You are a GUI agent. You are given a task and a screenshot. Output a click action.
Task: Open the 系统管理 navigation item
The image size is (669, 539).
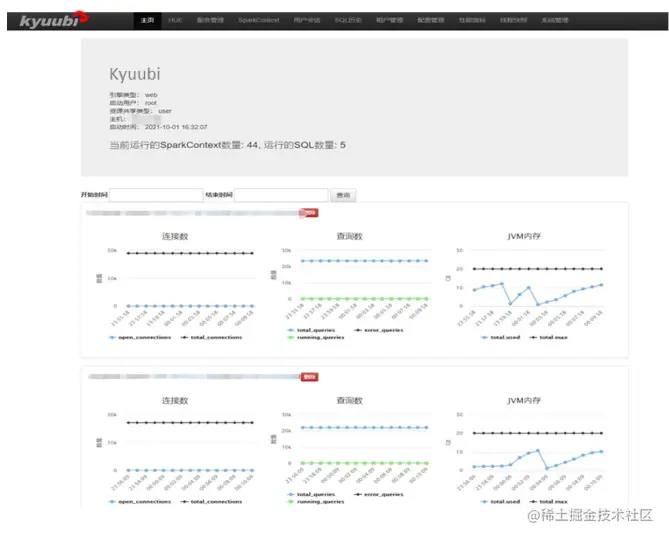pyautogui.click(x=555, y=20)
